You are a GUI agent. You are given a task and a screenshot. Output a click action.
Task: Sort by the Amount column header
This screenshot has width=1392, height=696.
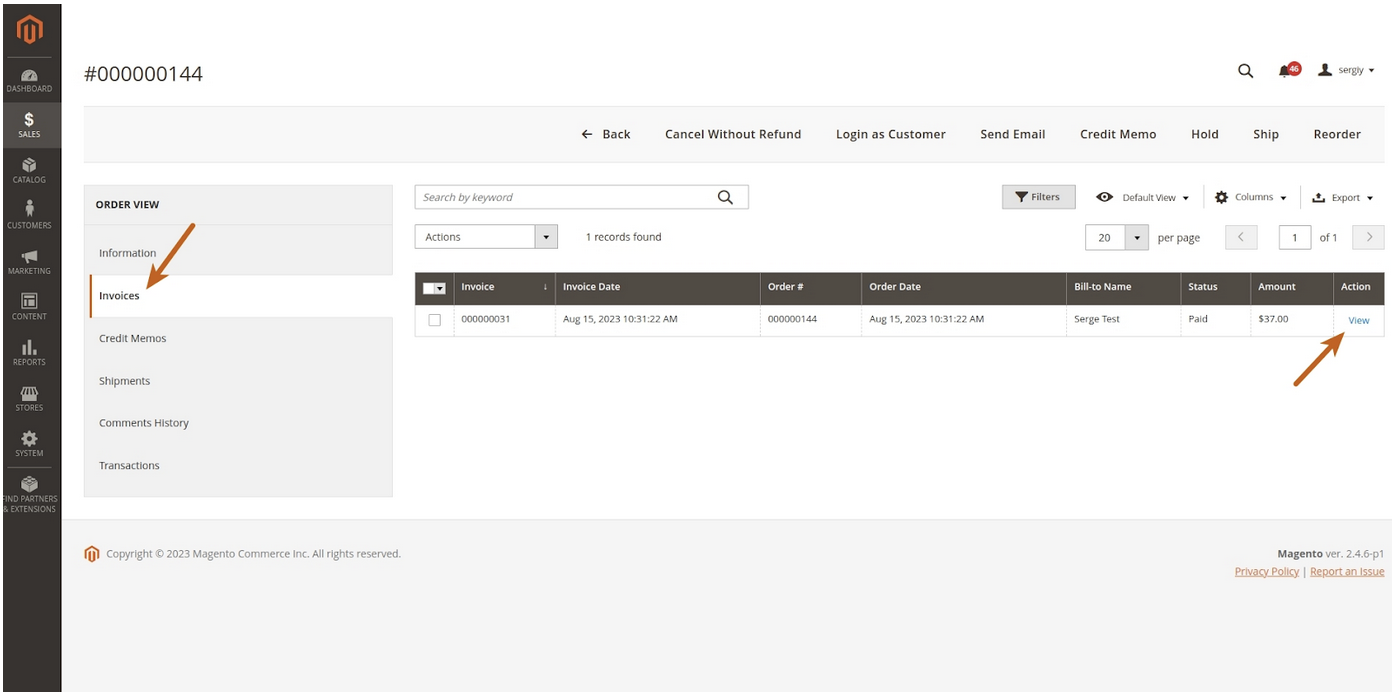[1291, 288]
